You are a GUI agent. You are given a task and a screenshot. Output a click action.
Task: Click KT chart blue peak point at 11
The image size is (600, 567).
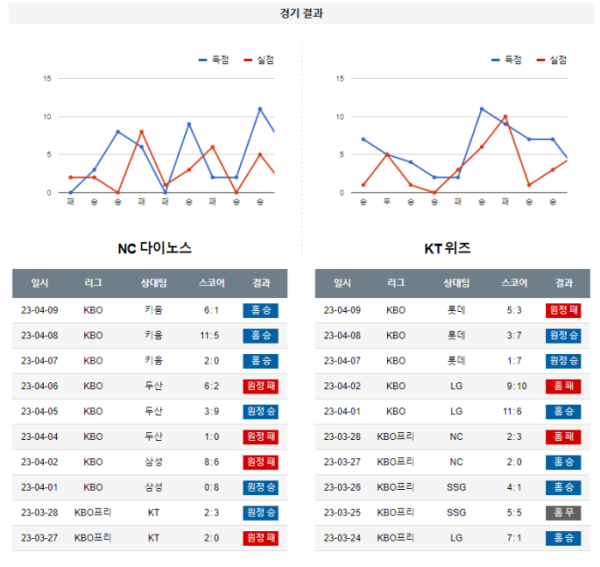click(482, 109)
